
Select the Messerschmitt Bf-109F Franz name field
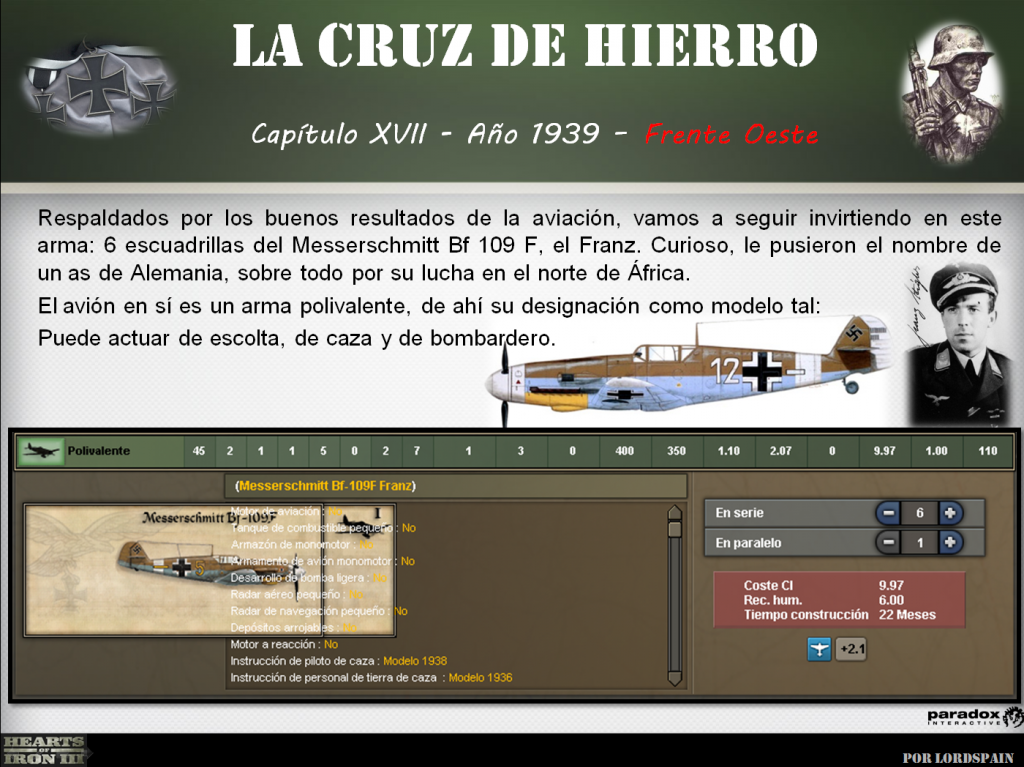click(x=456, y=486)
